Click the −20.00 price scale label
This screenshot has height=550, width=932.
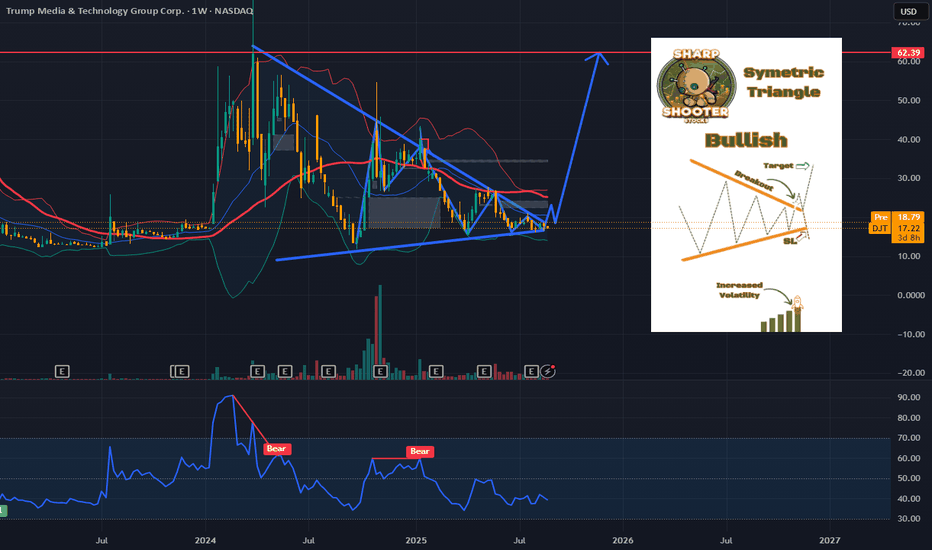click(911, 373)
